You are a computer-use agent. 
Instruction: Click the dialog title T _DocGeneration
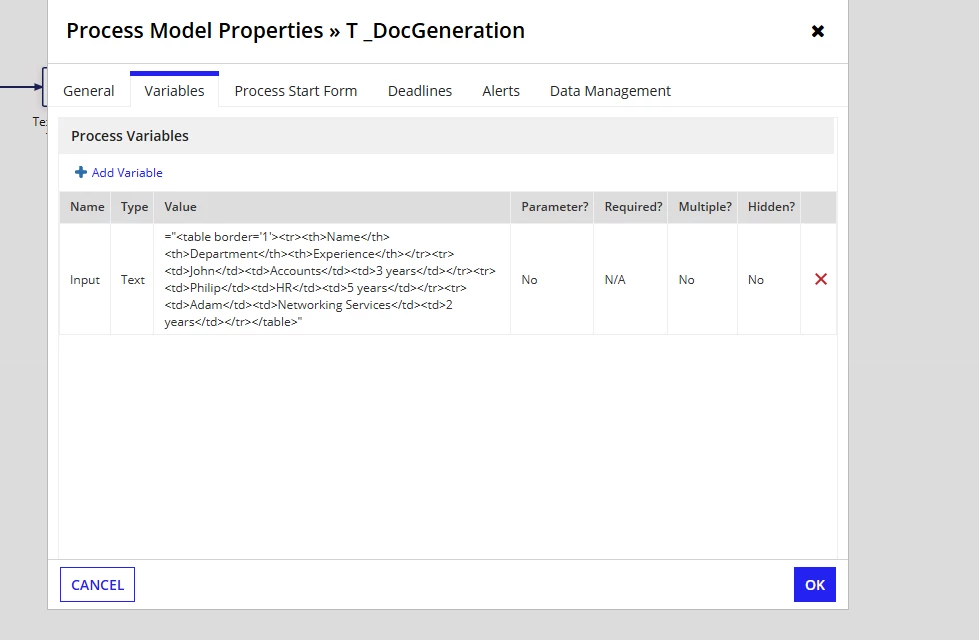point(435,31)
